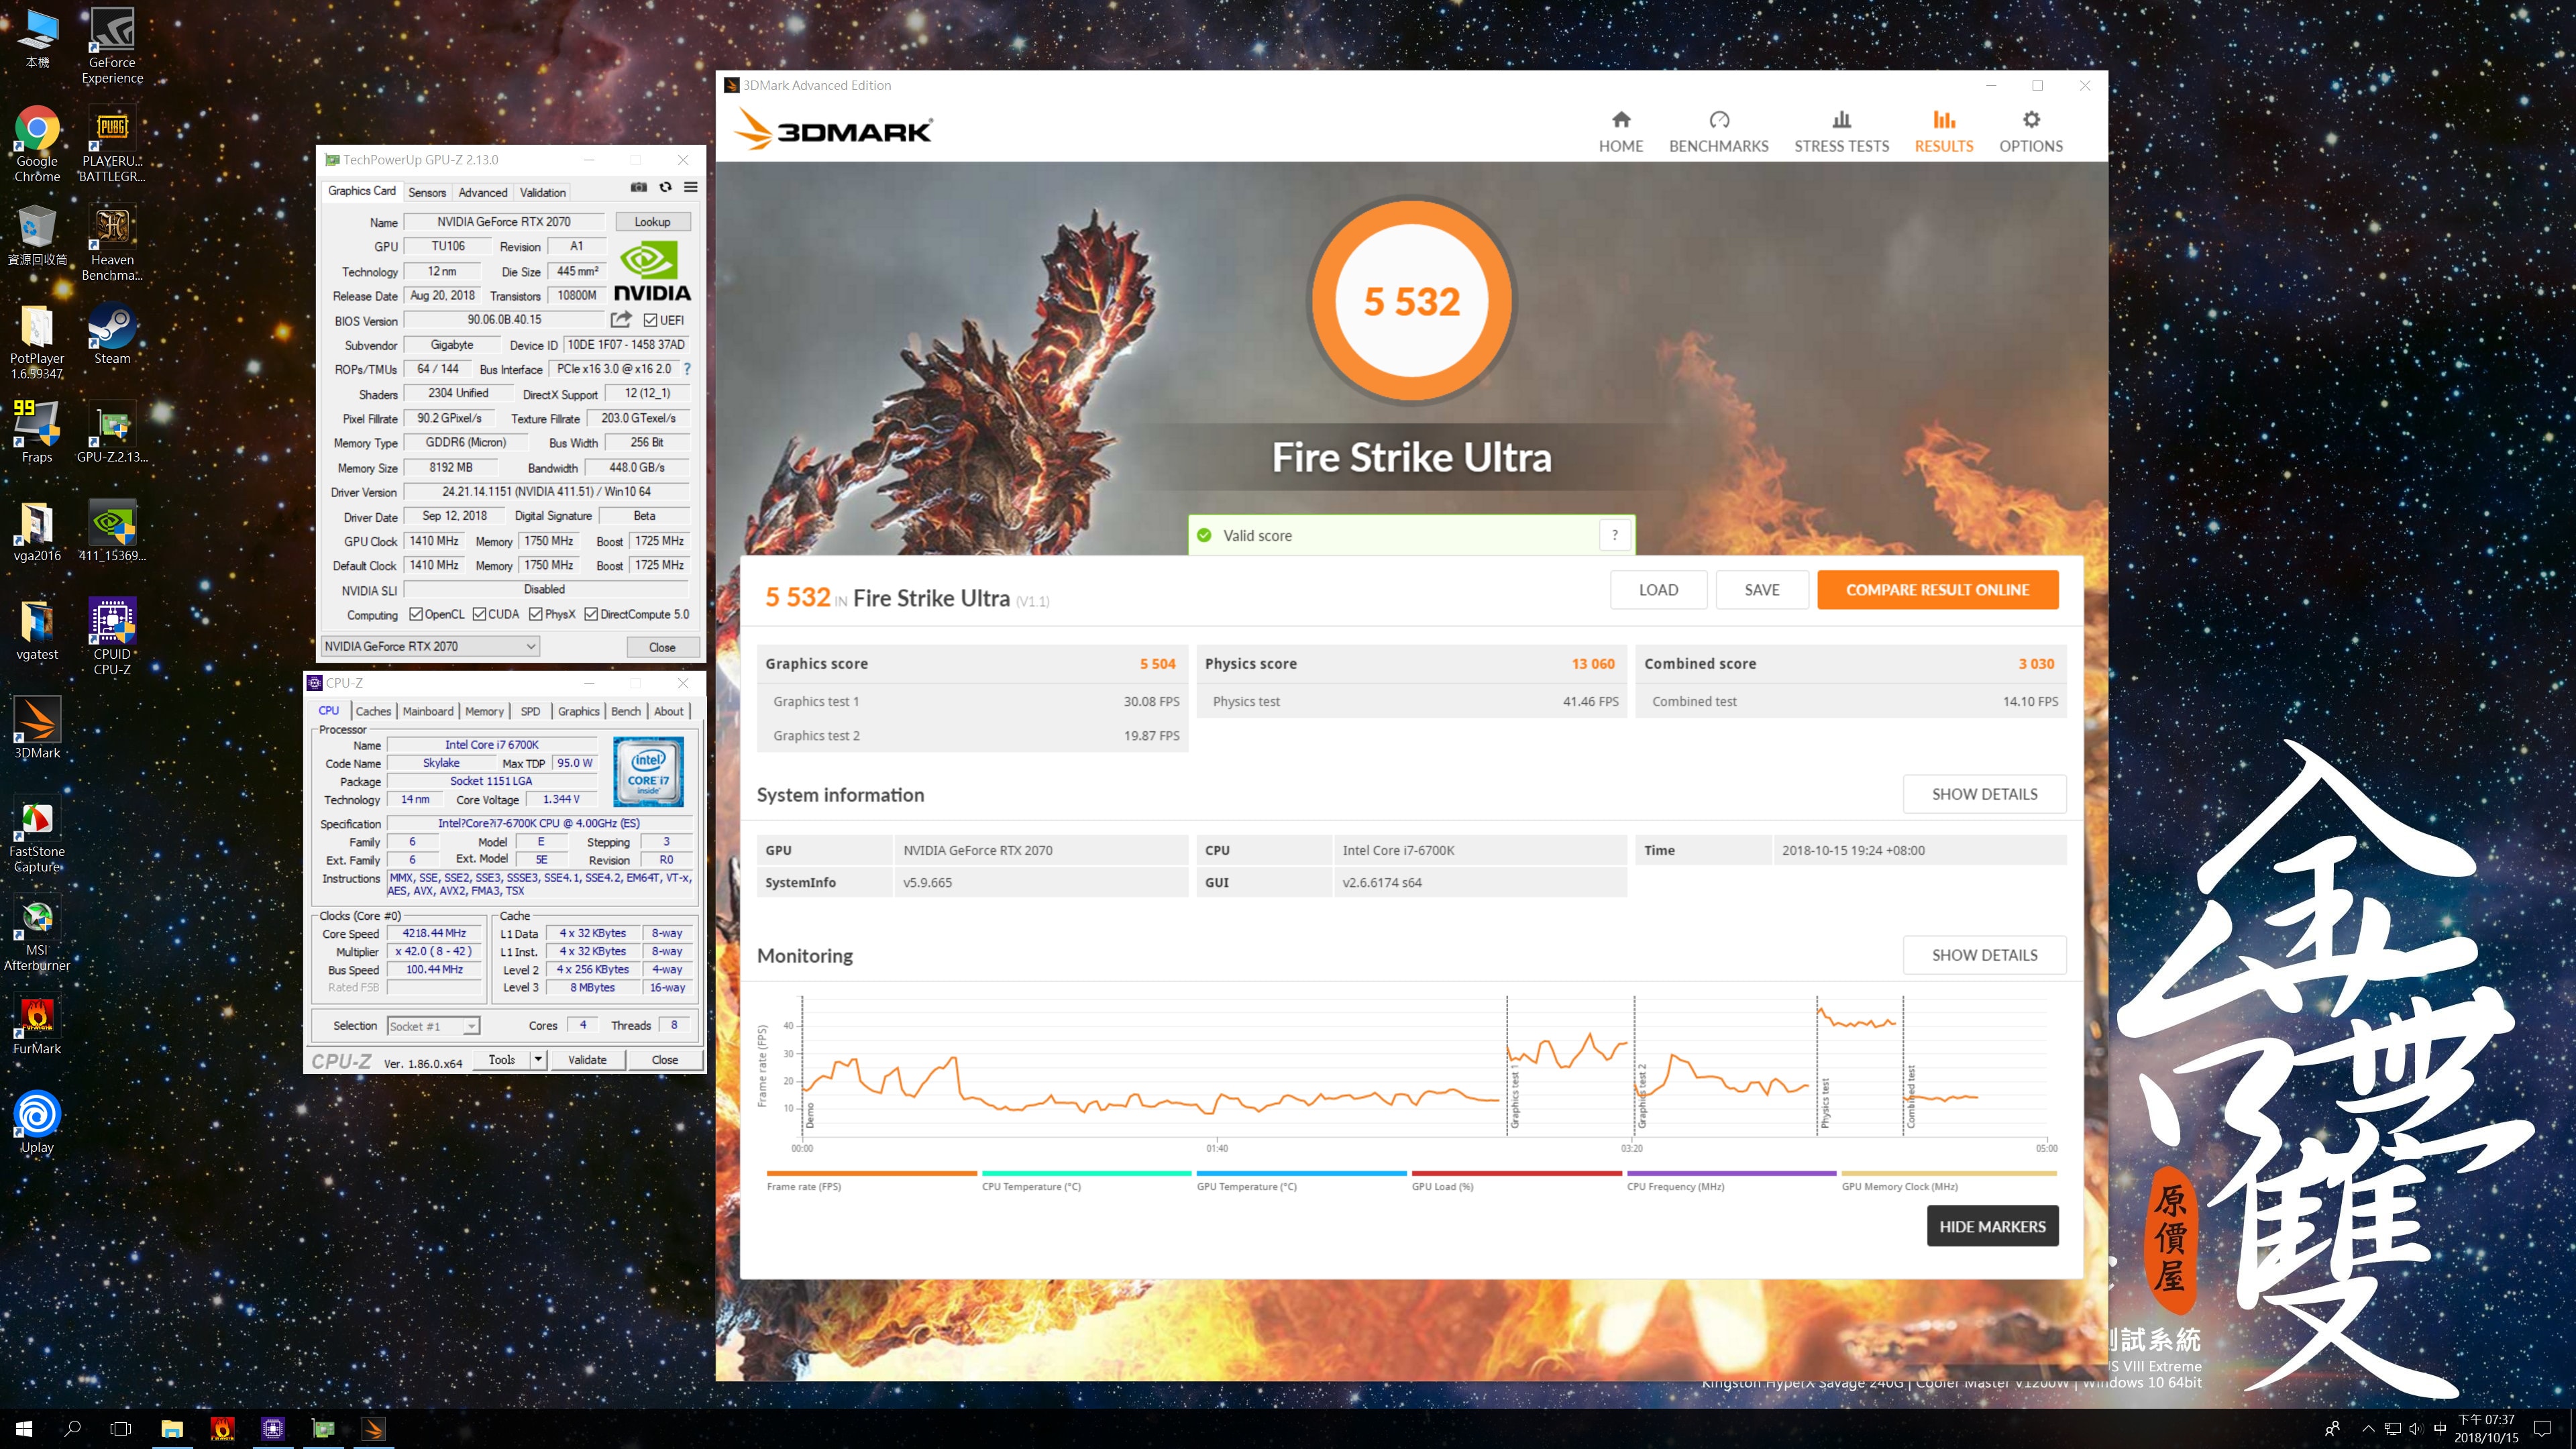Screen dimensions: 2576x1449
Task: Open the Steam desktop shortcut
Action: pos(112,334)
